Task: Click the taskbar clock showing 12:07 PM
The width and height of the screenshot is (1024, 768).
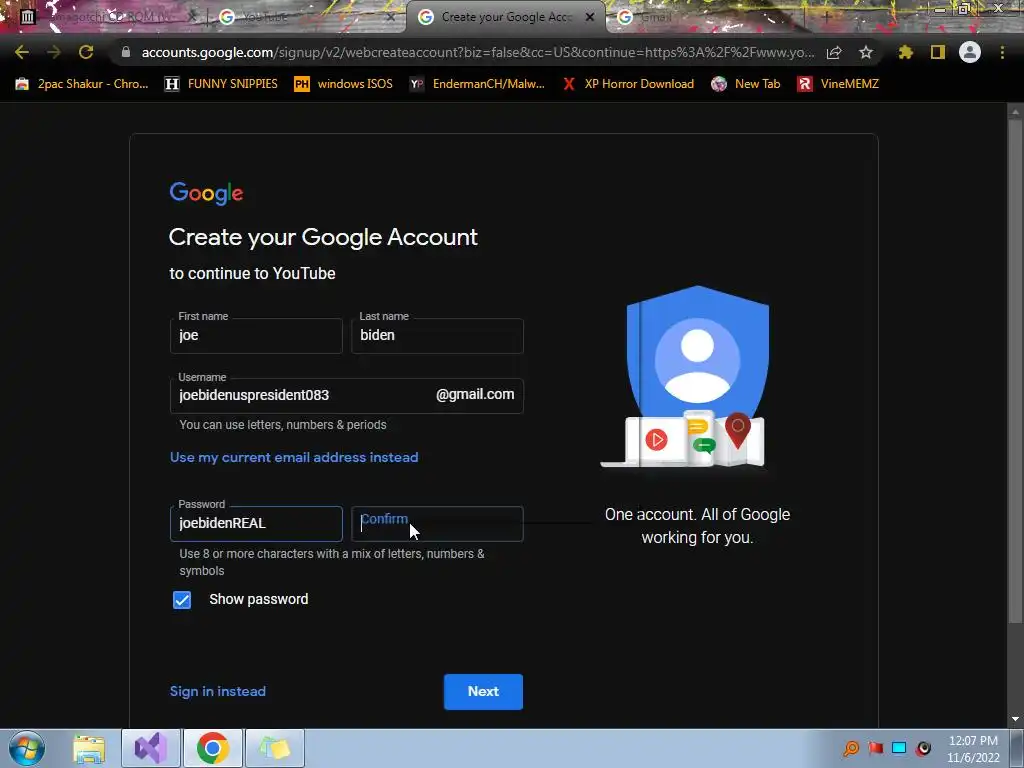Action: pos(973,749)
